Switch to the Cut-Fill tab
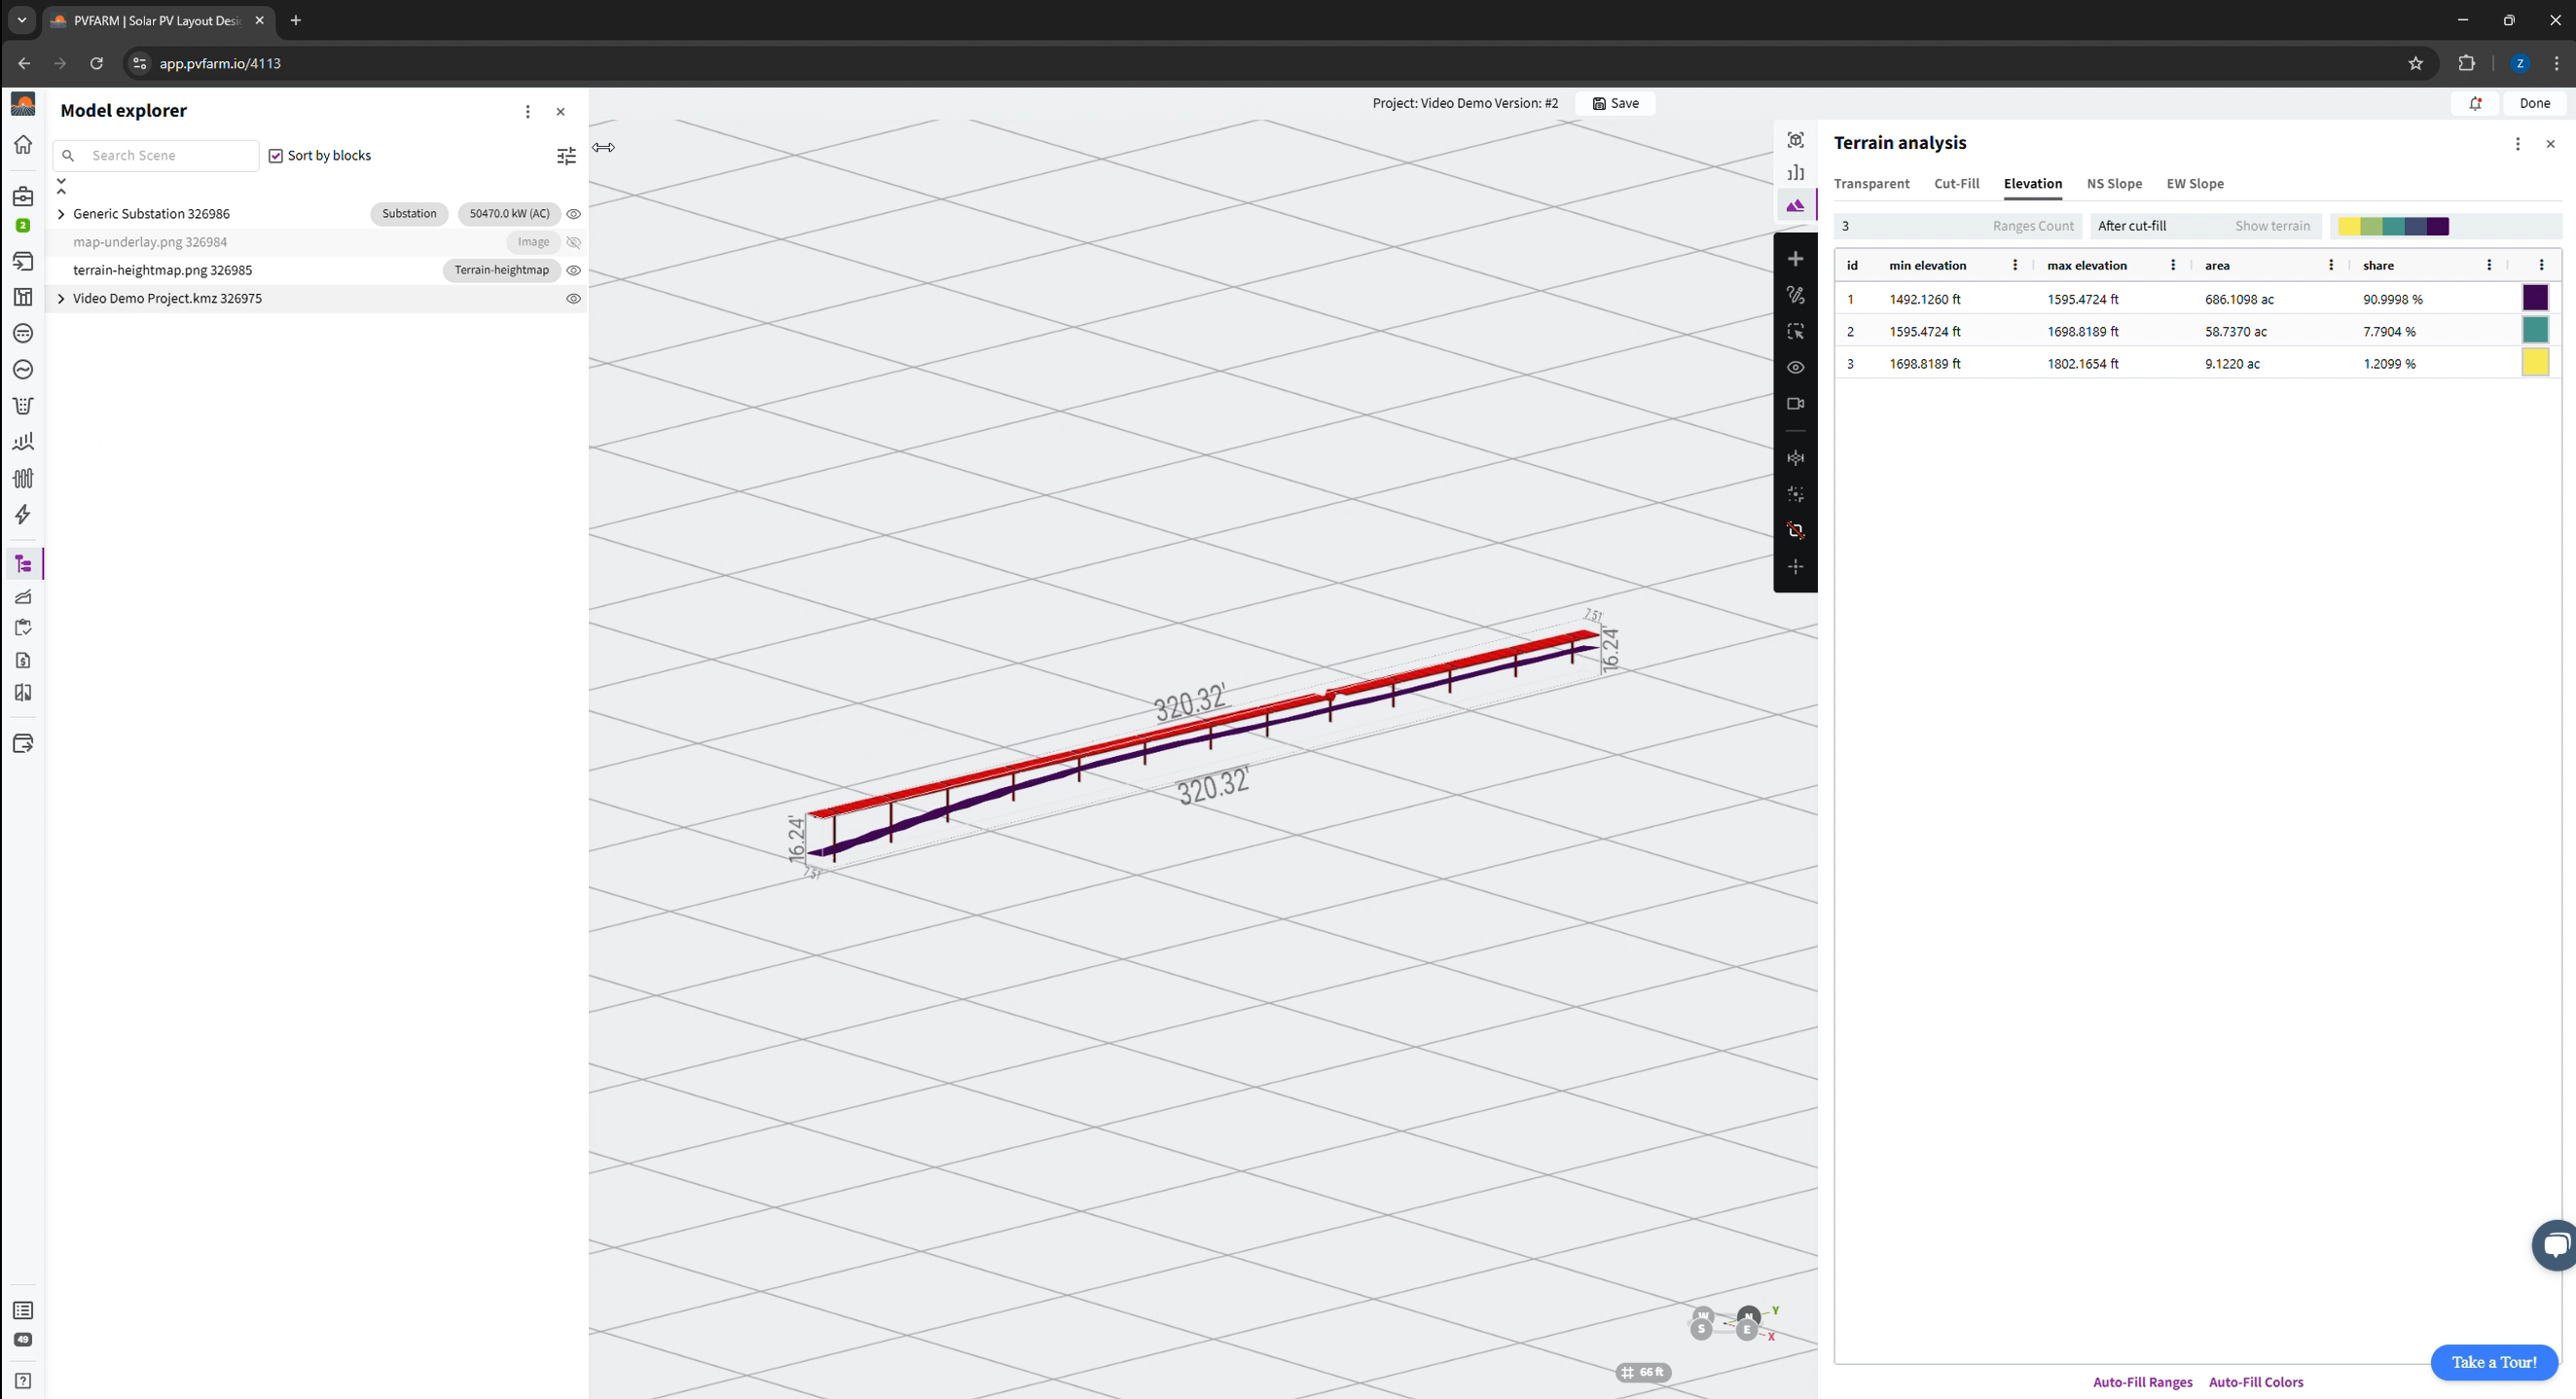 click(x=1956, y=184)
